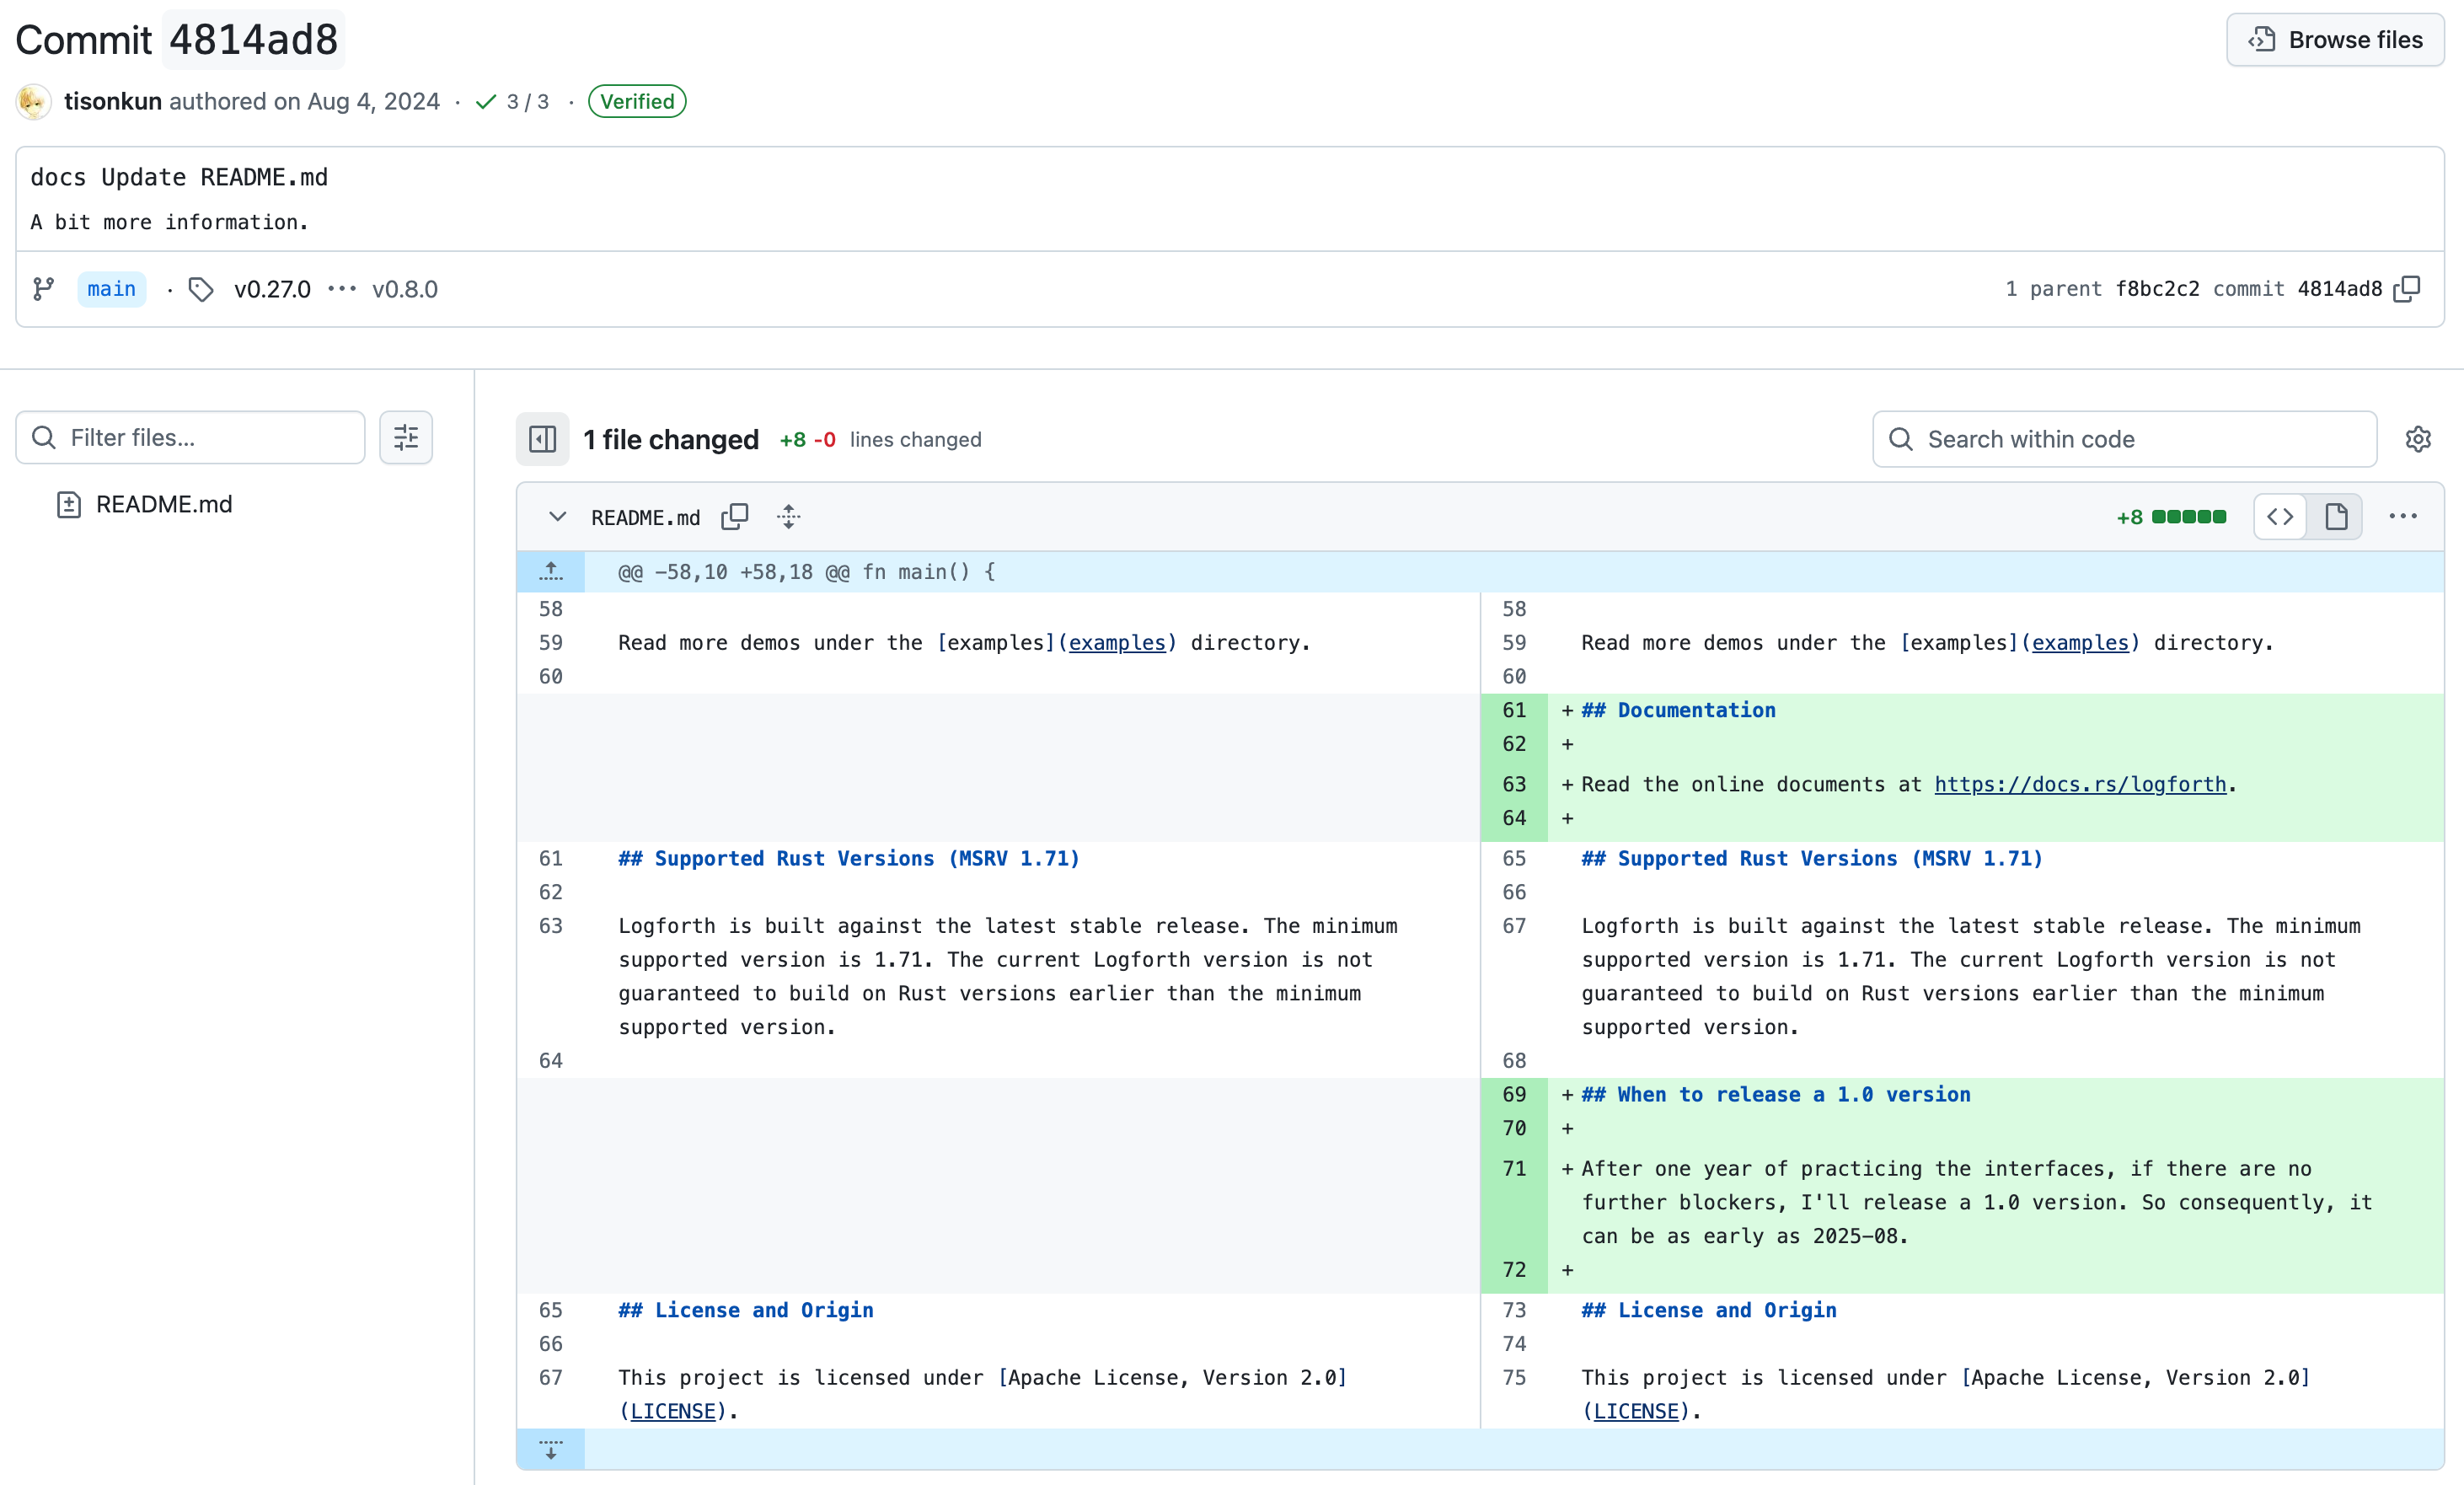Image resolution: width=2464 pixels, height=1485 pixels.
Task: Click the filter options sliders icon
Action: click(x=406, y=438)
